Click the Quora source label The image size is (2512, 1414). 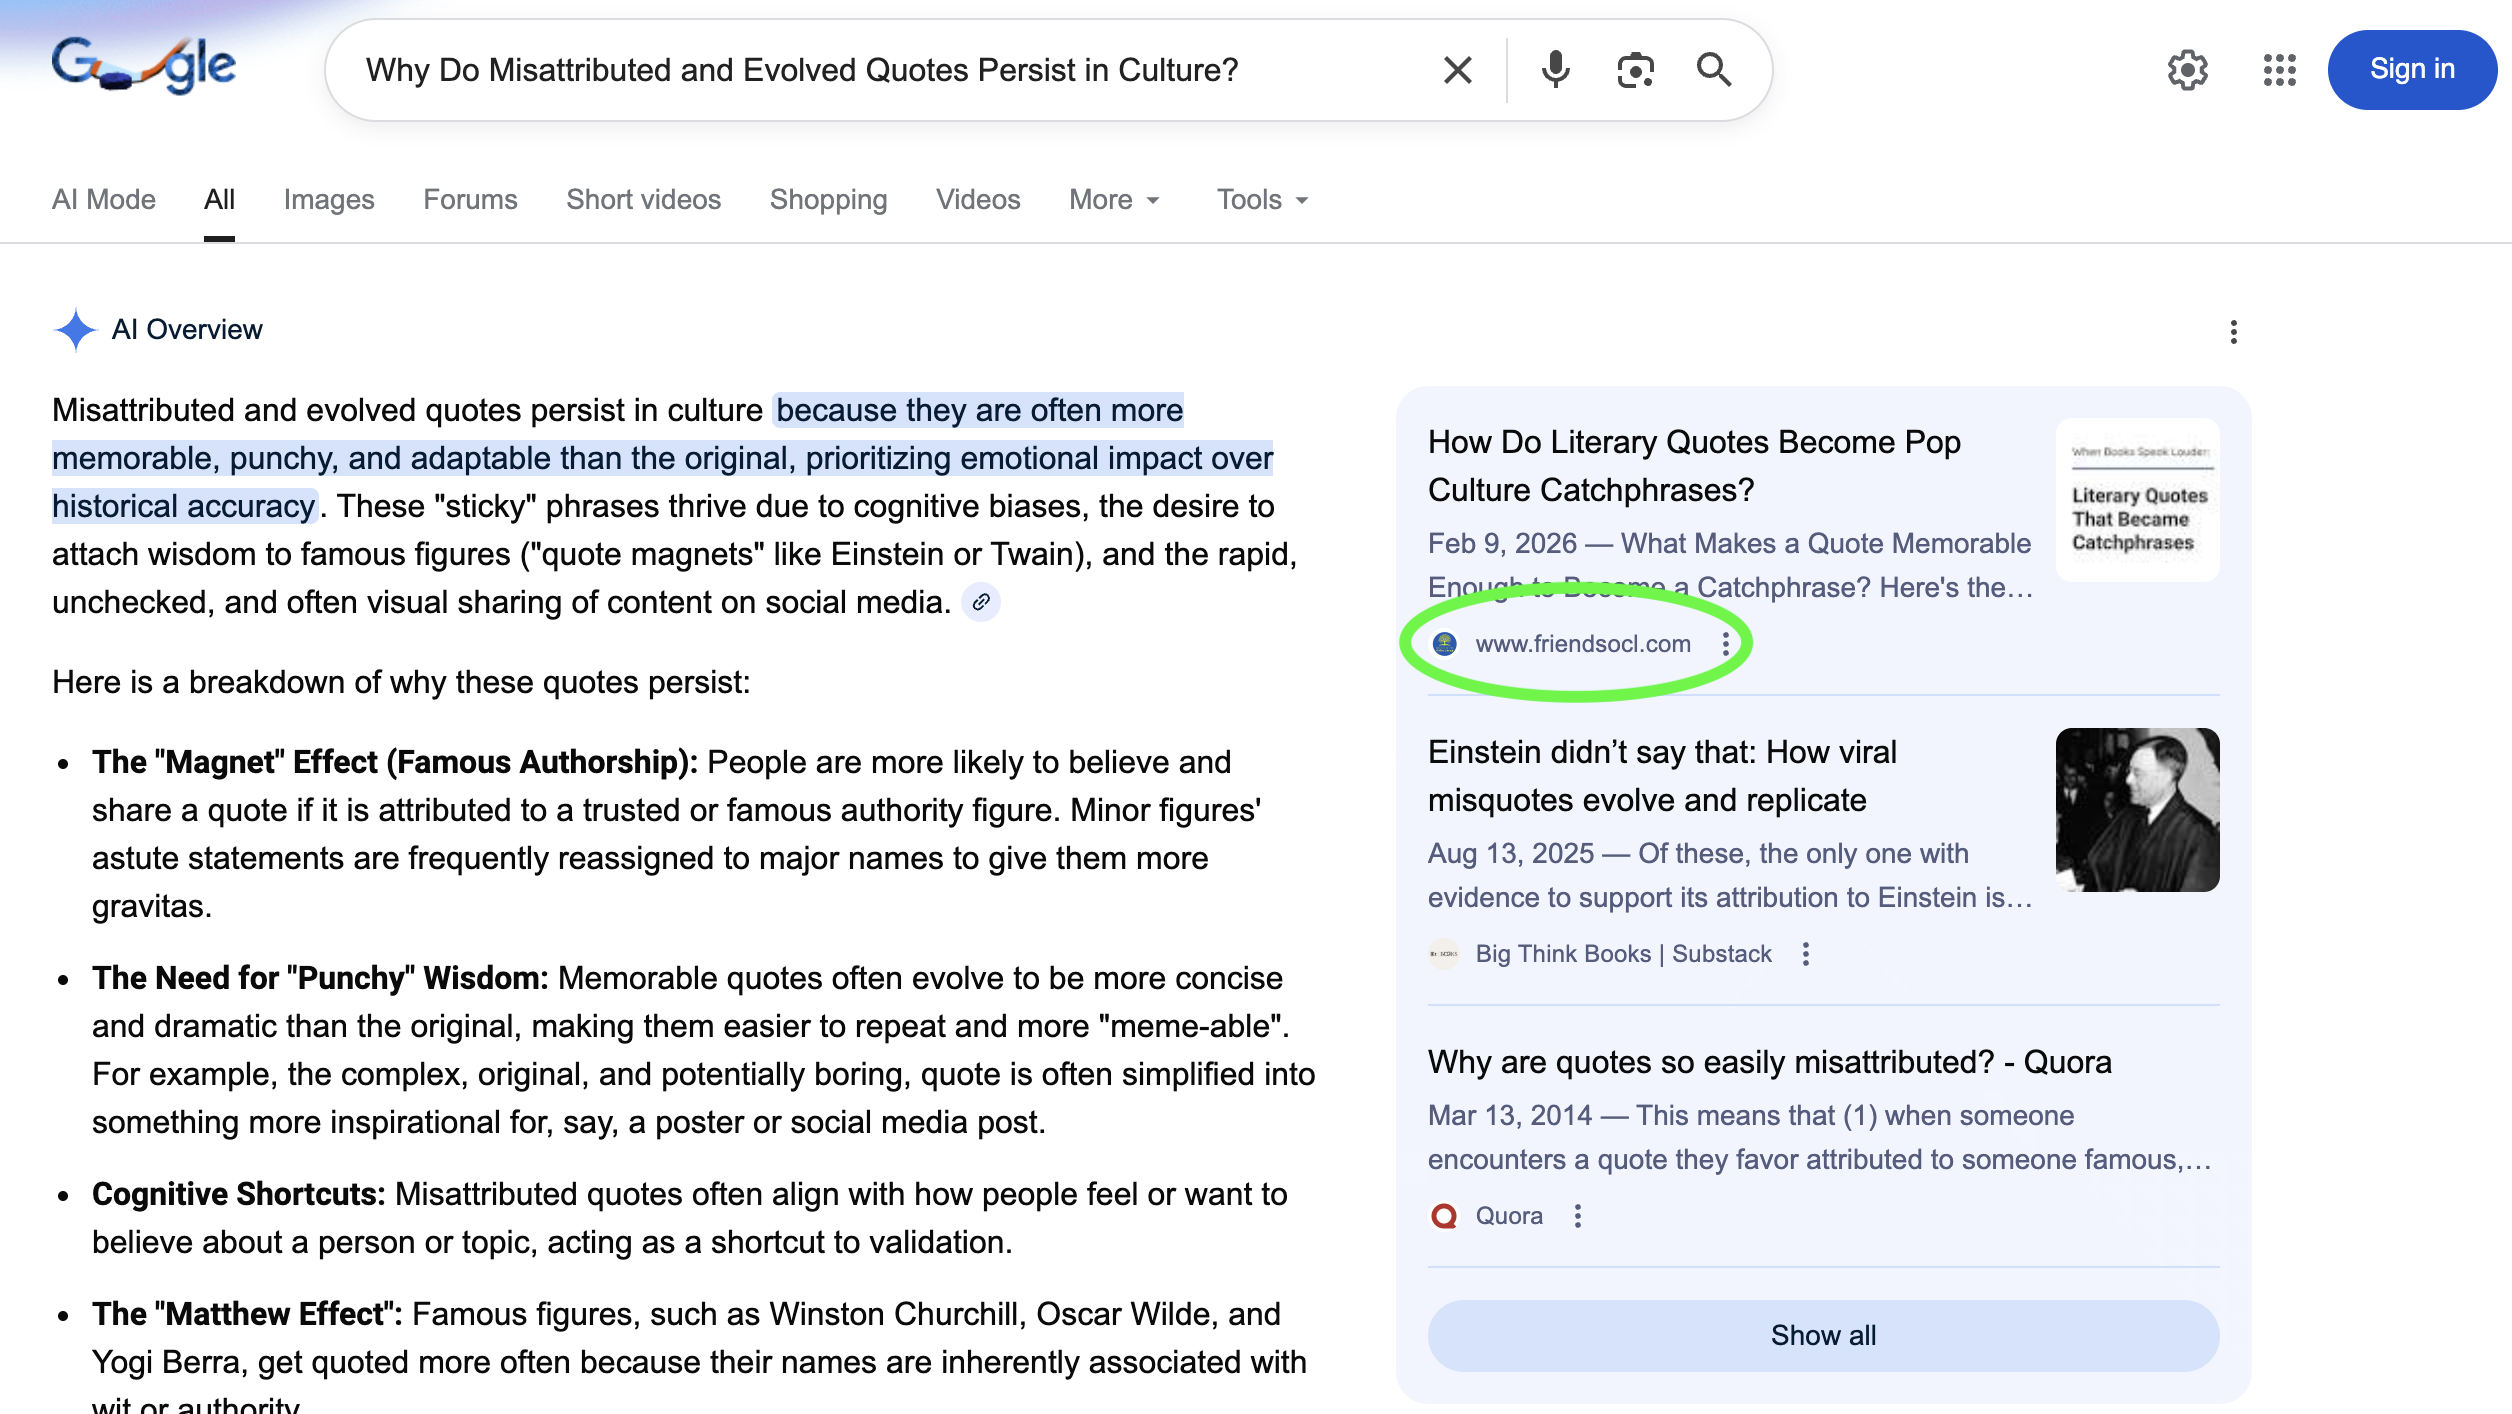pyautogui.click(x=1509, y=1216)
